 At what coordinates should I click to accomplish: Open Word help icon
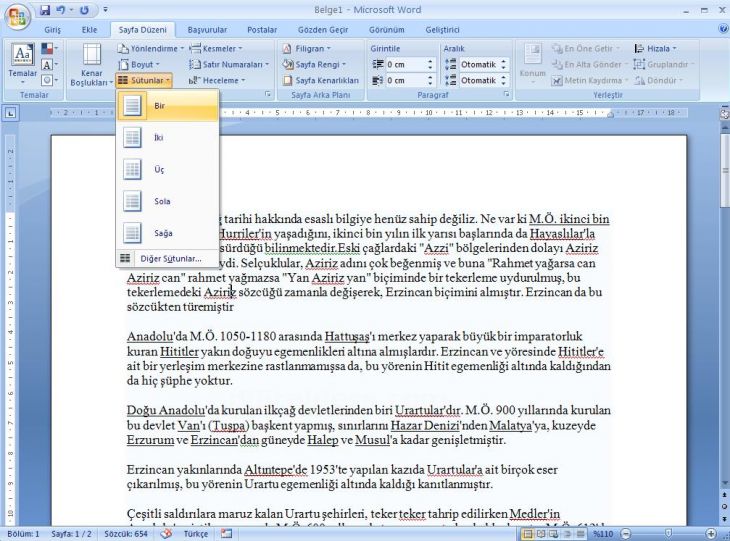point(723,29)
